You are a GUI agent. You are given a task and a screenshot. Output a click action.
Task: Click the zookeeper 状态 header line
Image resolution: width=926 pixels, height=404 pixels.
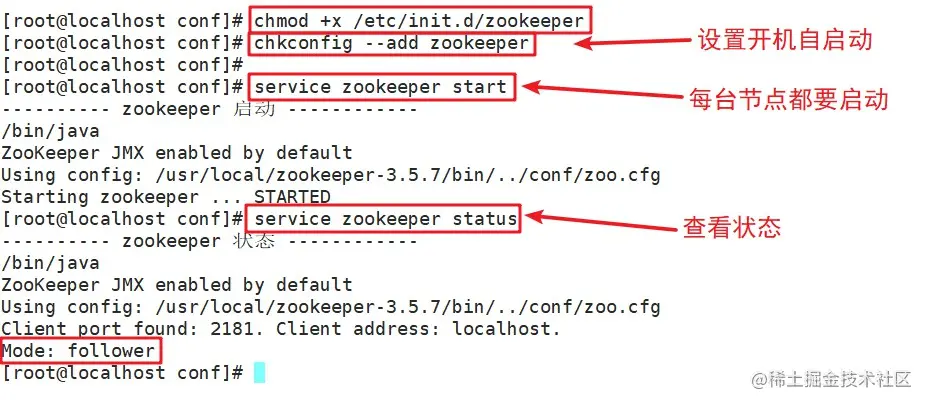(210, 241)
